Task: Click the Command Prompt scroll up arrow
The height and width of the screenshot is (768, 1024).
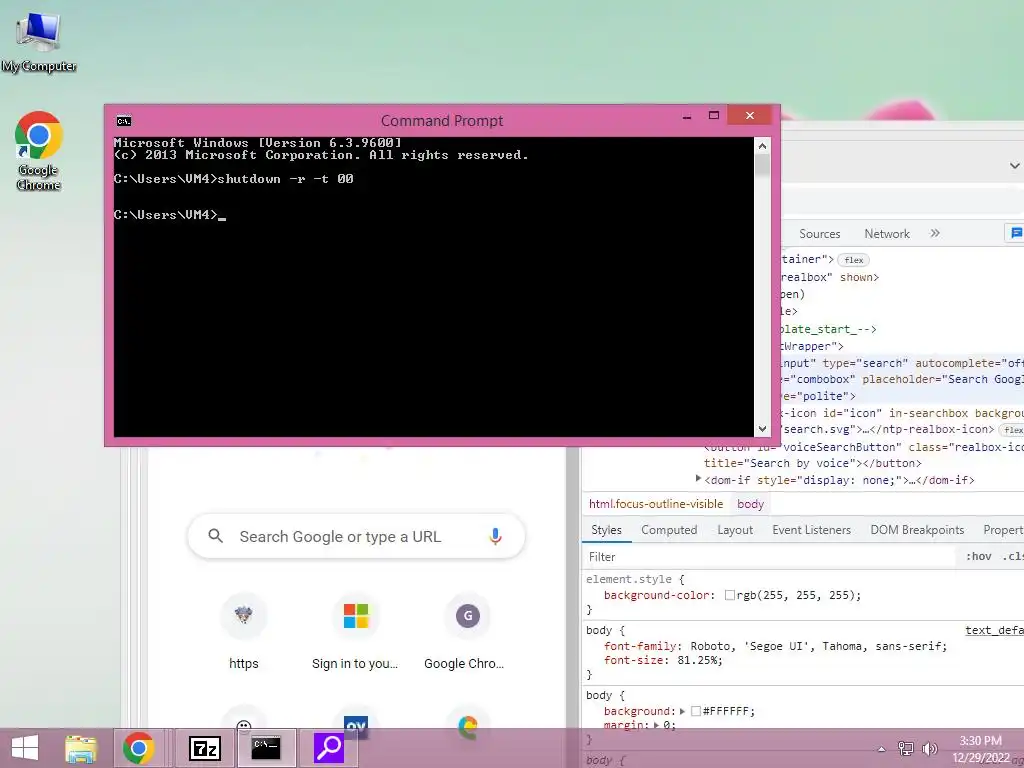Action: point(762,146)
